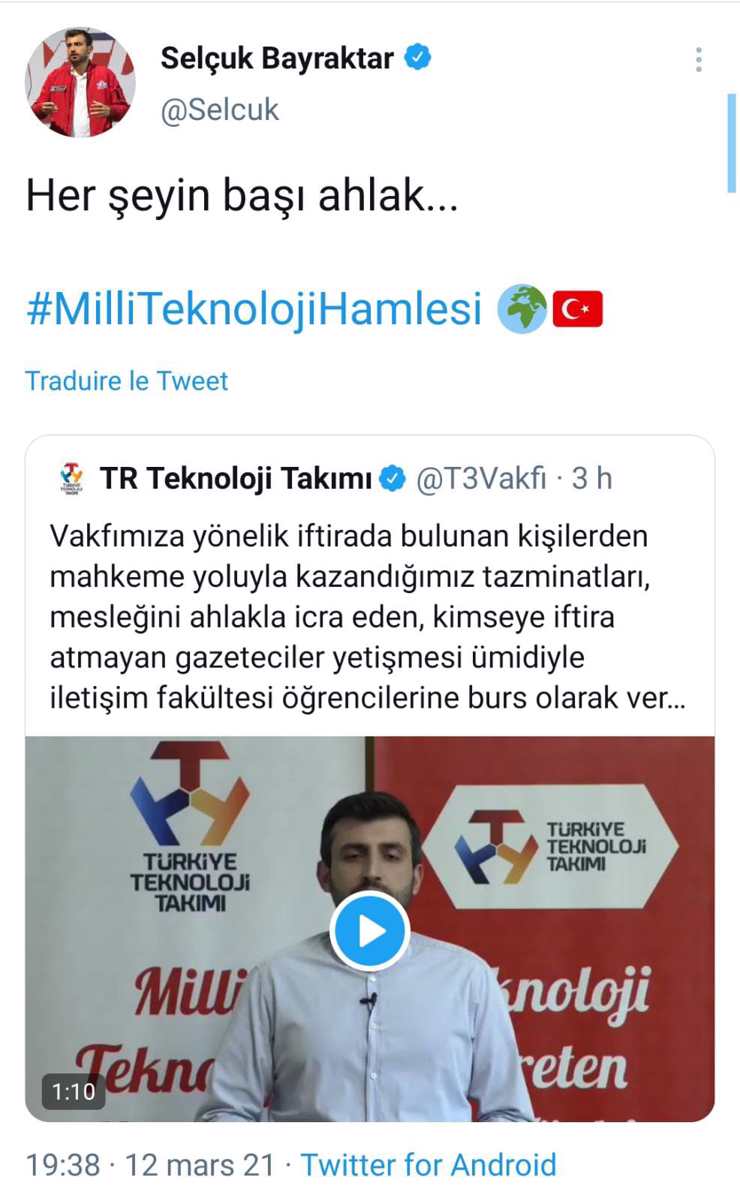Image resolution: width=740 pixels, height=1201 pixels.
Task: Click the vertical scrollbar on the right edge
Action: pos(732,140)
